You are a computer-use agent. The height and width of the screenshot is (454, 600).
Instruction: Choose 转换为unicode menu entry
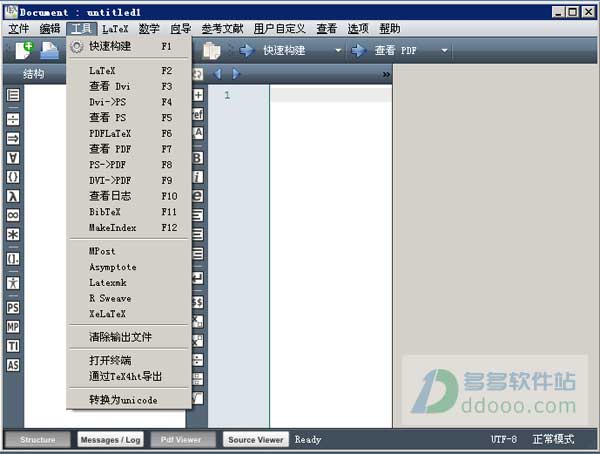(x=129, y=400)
